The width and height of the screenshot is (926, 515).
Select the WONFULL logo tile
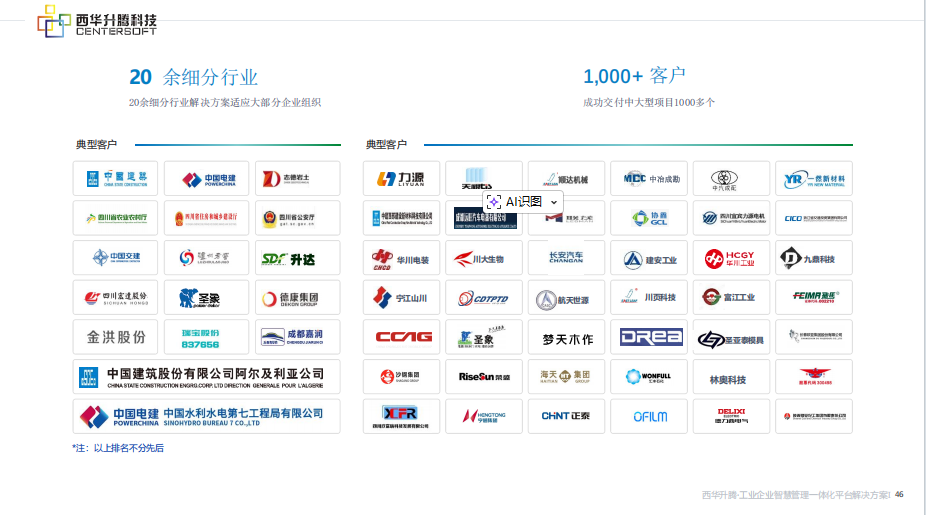tap(649, 376)
